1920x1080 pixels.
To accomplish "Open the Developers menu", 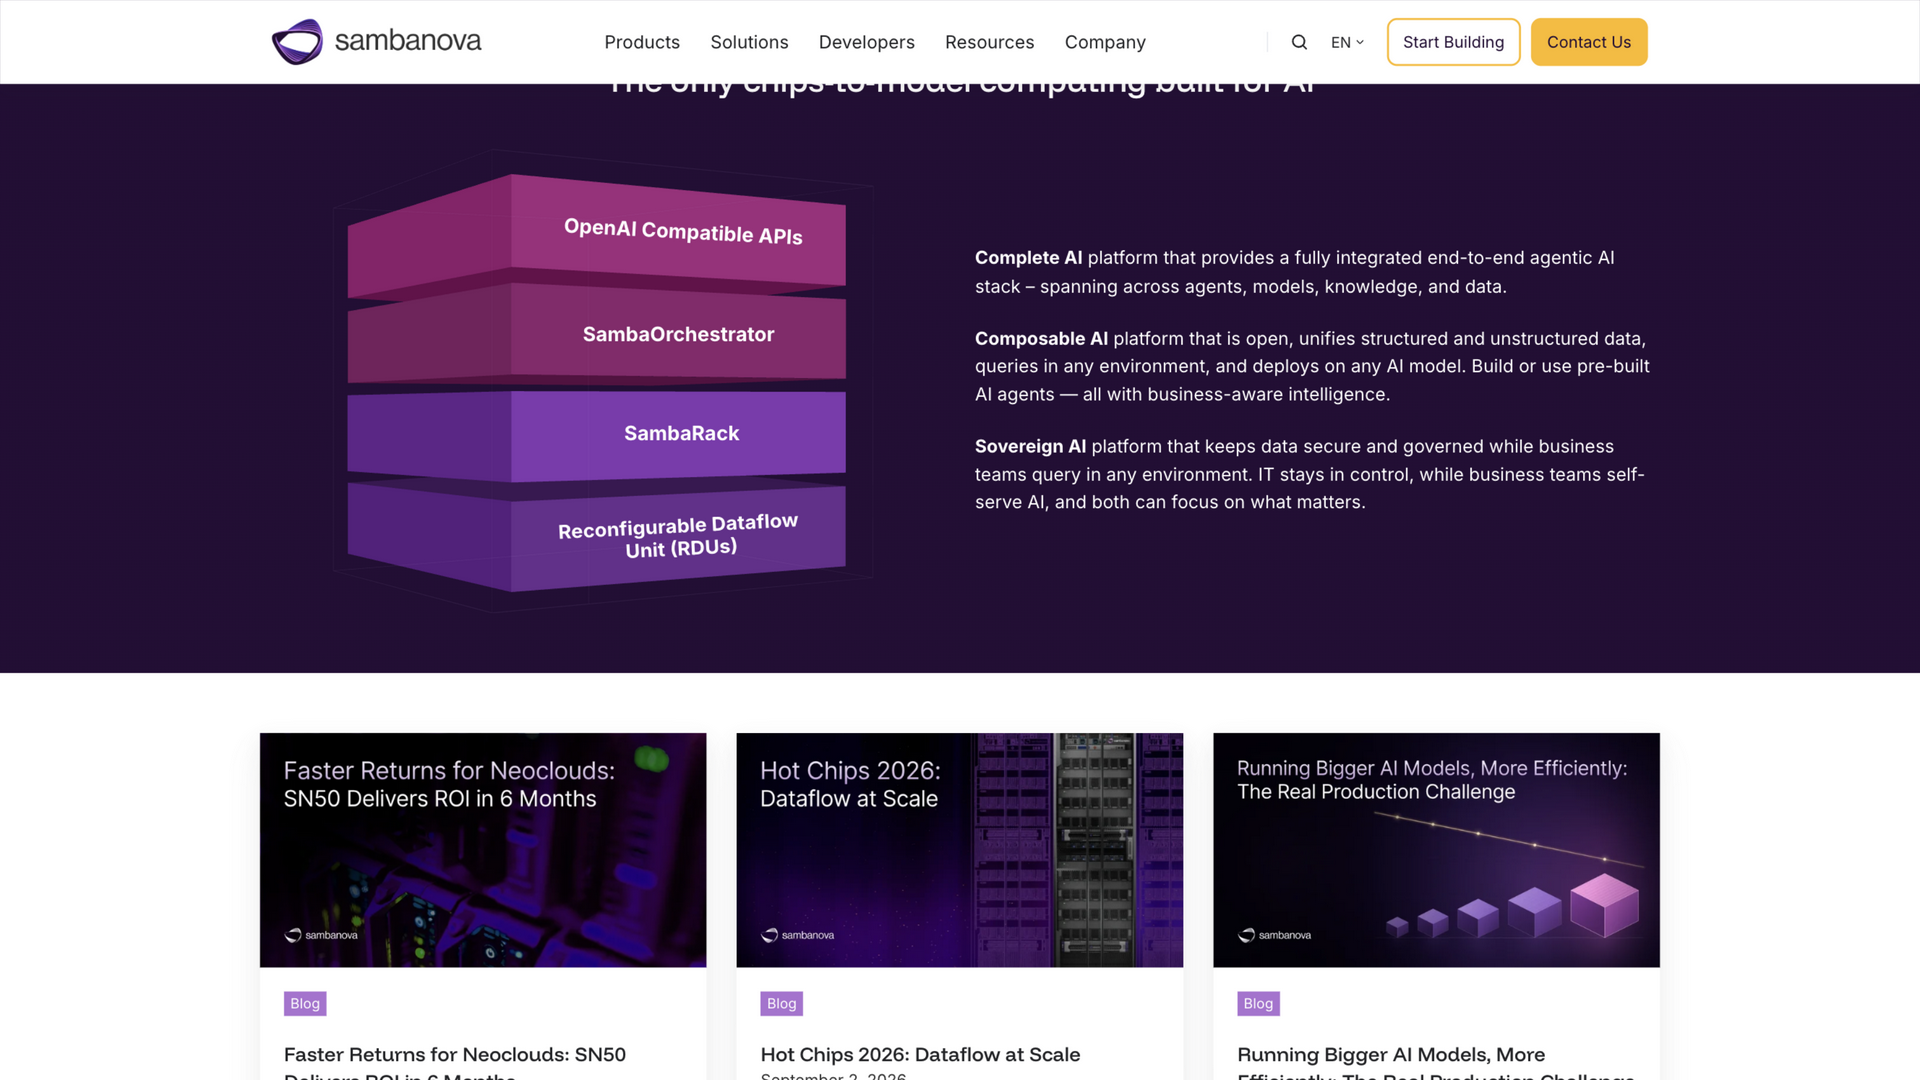I will point(866,42).
